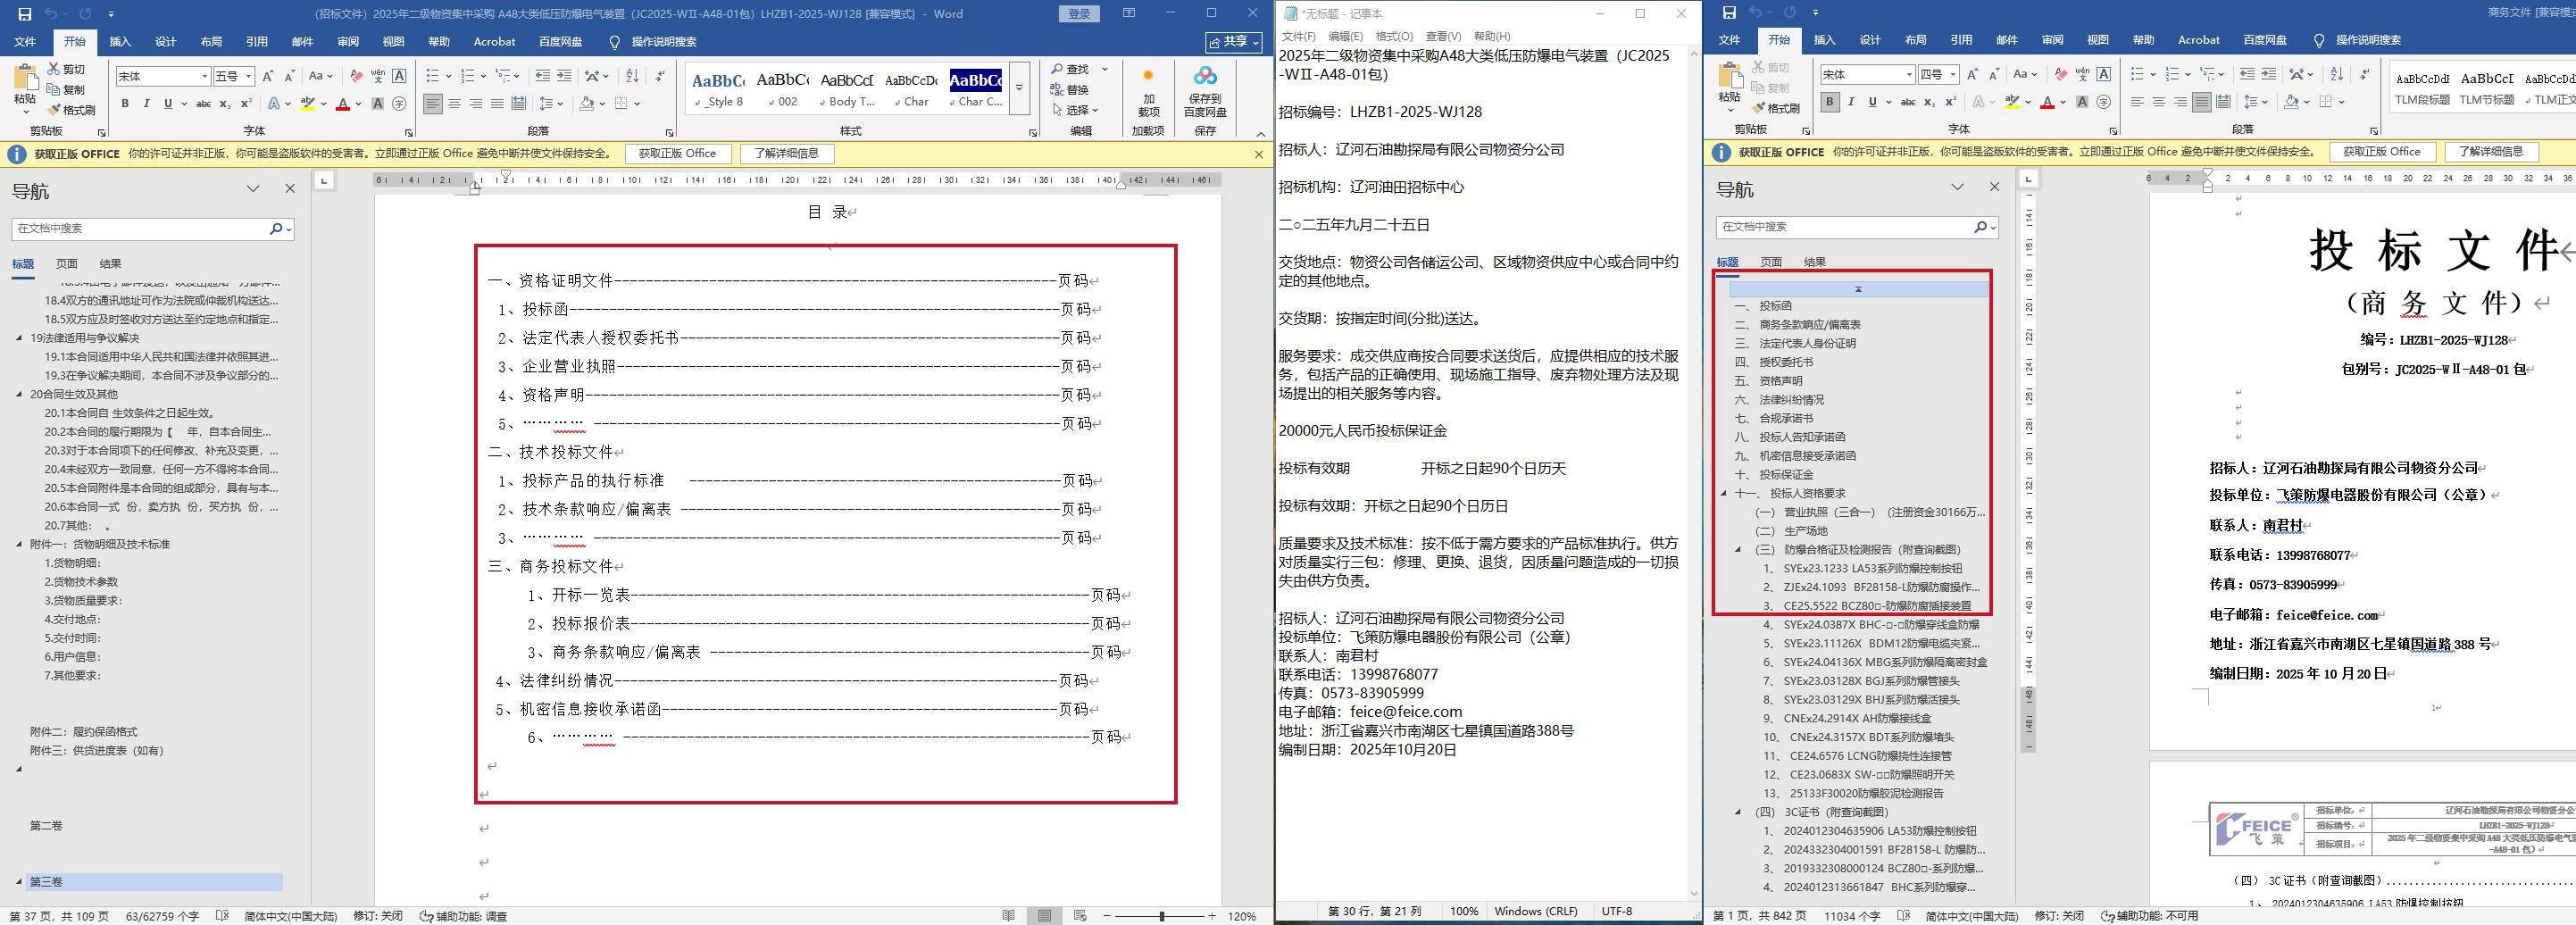Open the 共享 share button in left Word
The width and height of the screenshot is (2576, 925).
tap(1233, 42)
